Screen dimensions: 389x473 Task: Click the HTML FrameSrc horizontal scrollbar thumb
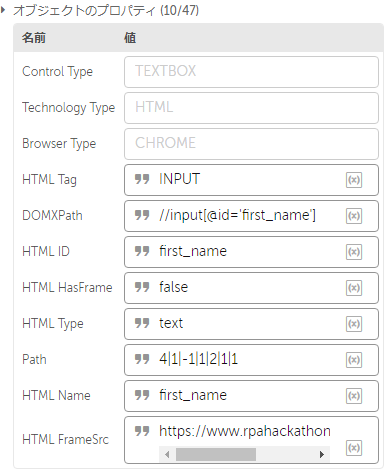click(216, 454)
